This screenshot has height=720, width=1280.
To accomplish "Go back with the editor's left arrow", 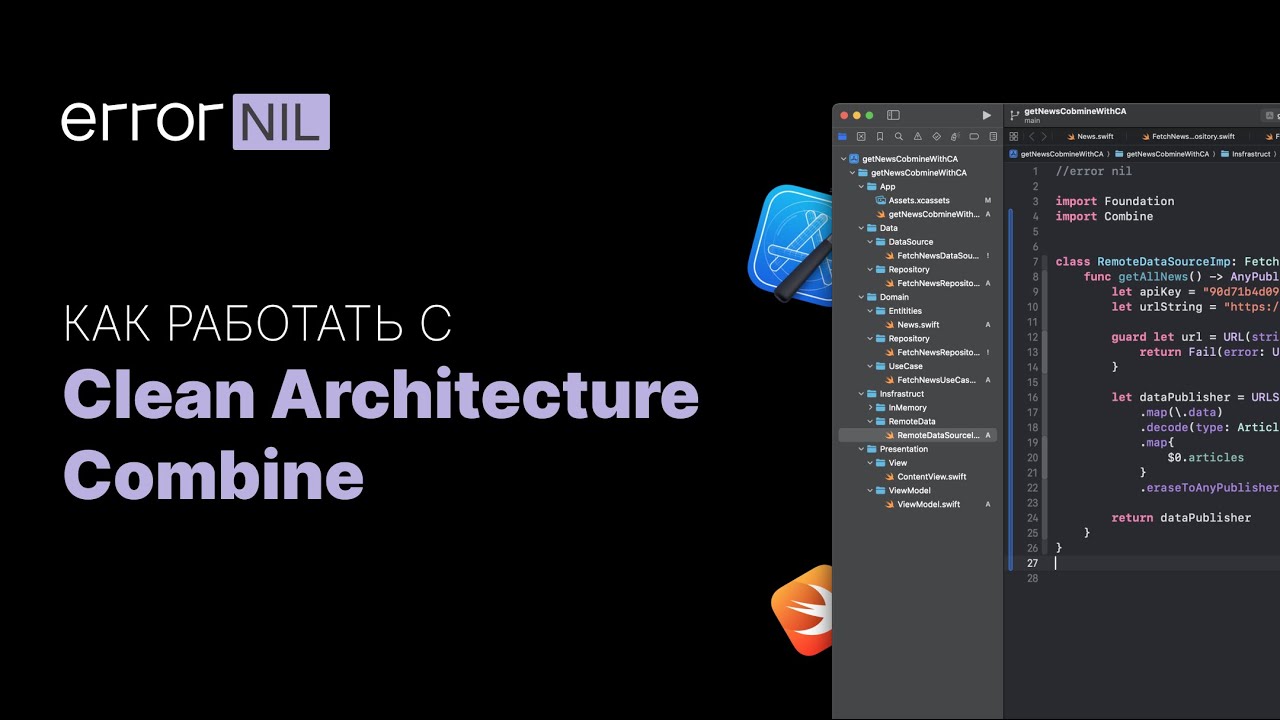I will coord(1031,137).
